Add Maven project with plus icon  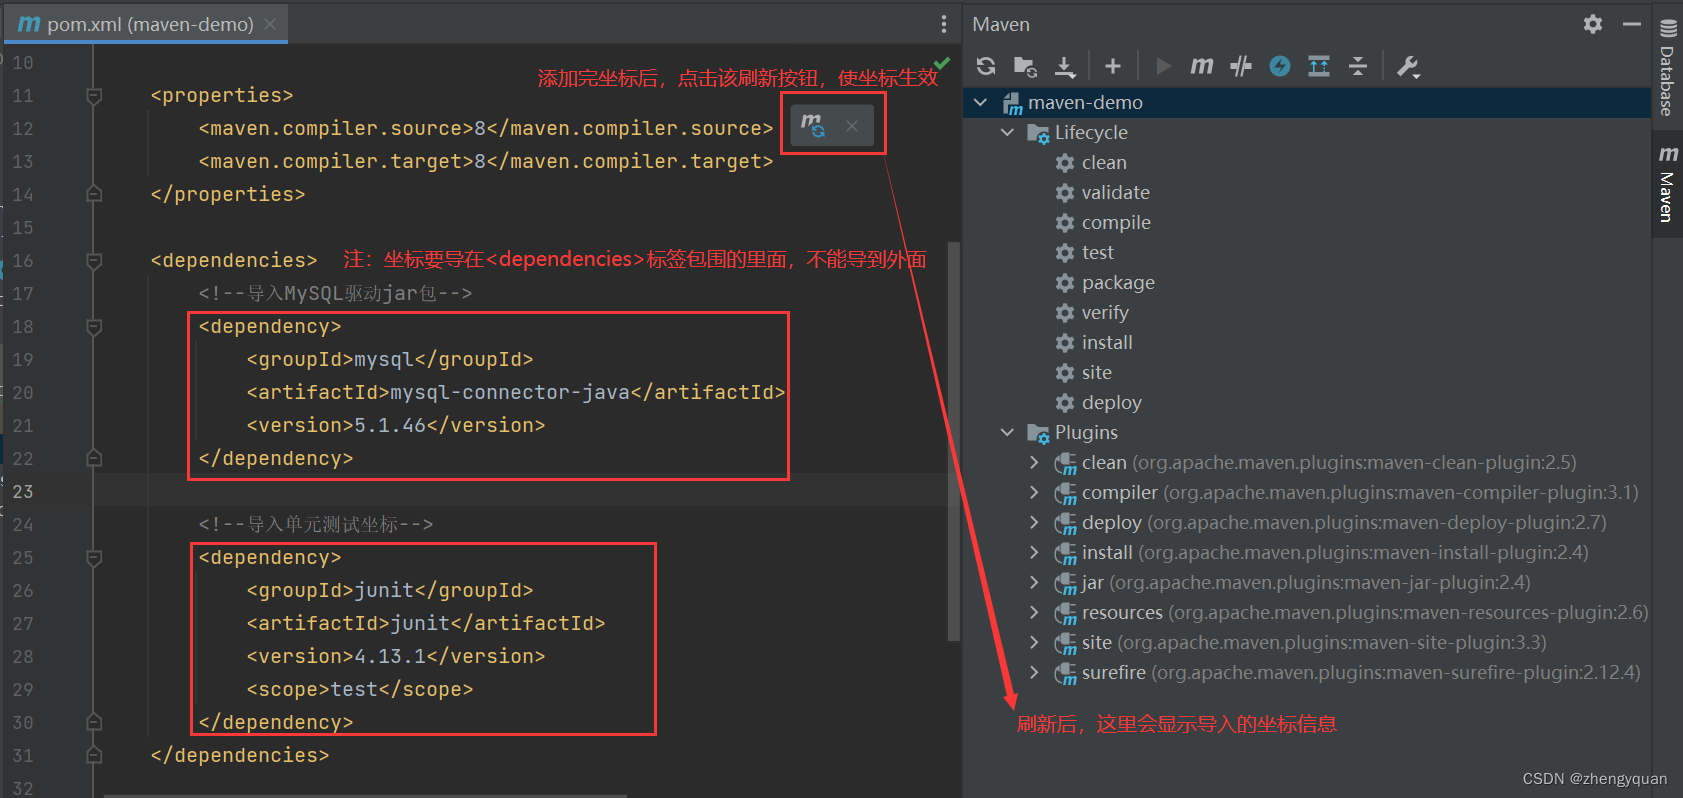pyautogui.click(x=1113, y=66)
